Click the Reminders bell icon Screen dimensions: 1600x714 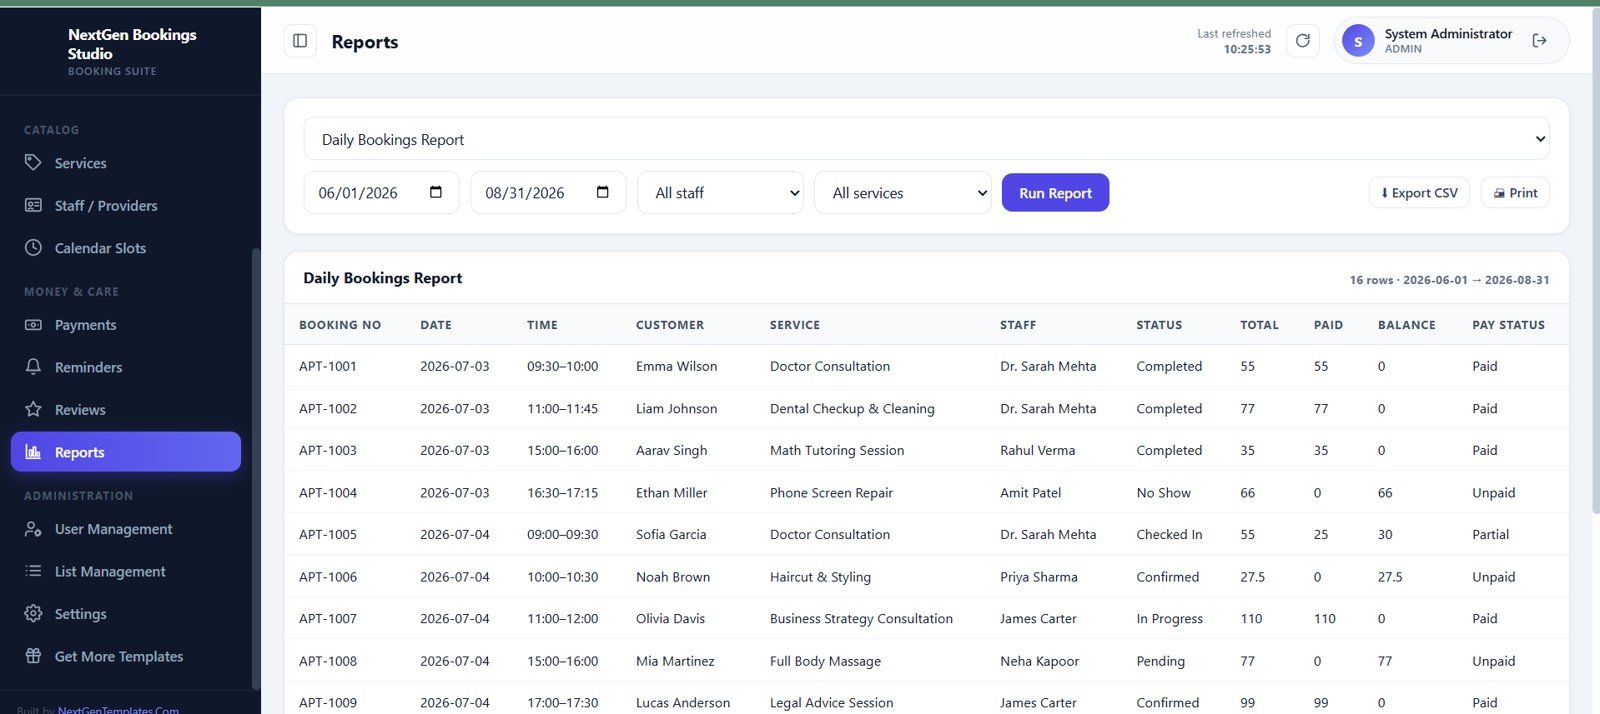(33, 367)
